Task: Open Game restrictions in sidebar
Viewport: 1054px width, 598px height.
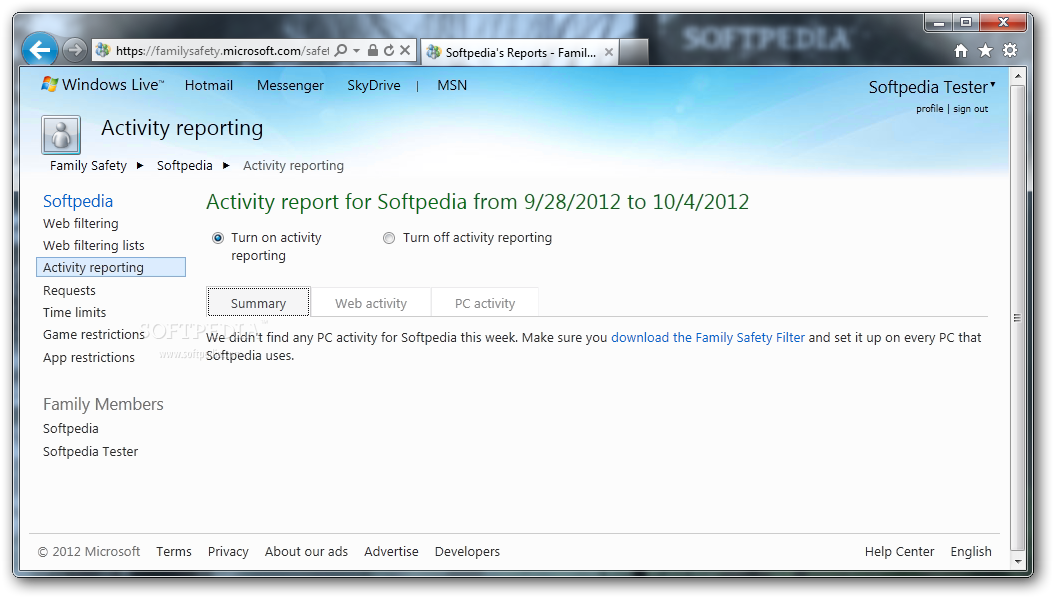Action: 93,335
